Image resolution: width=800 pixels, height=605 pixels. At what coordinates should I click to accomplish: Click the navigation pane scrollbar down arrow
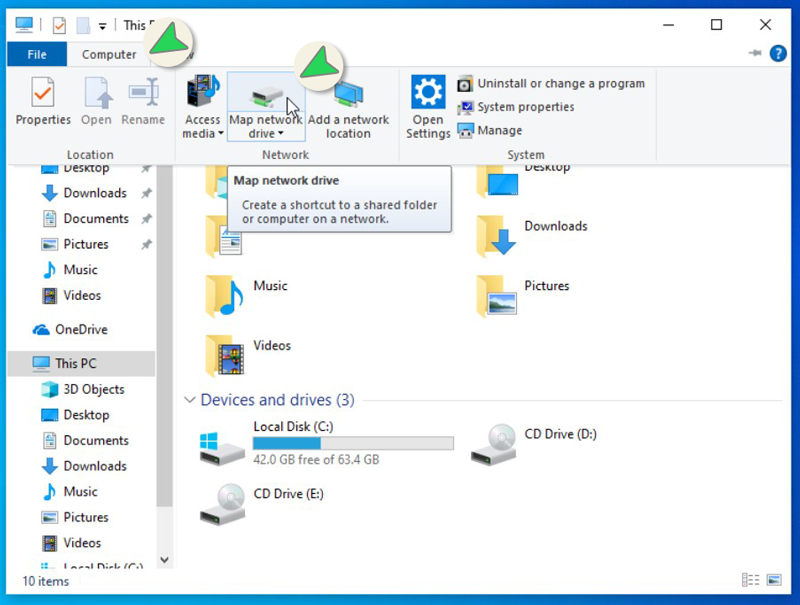coord(165,561)
